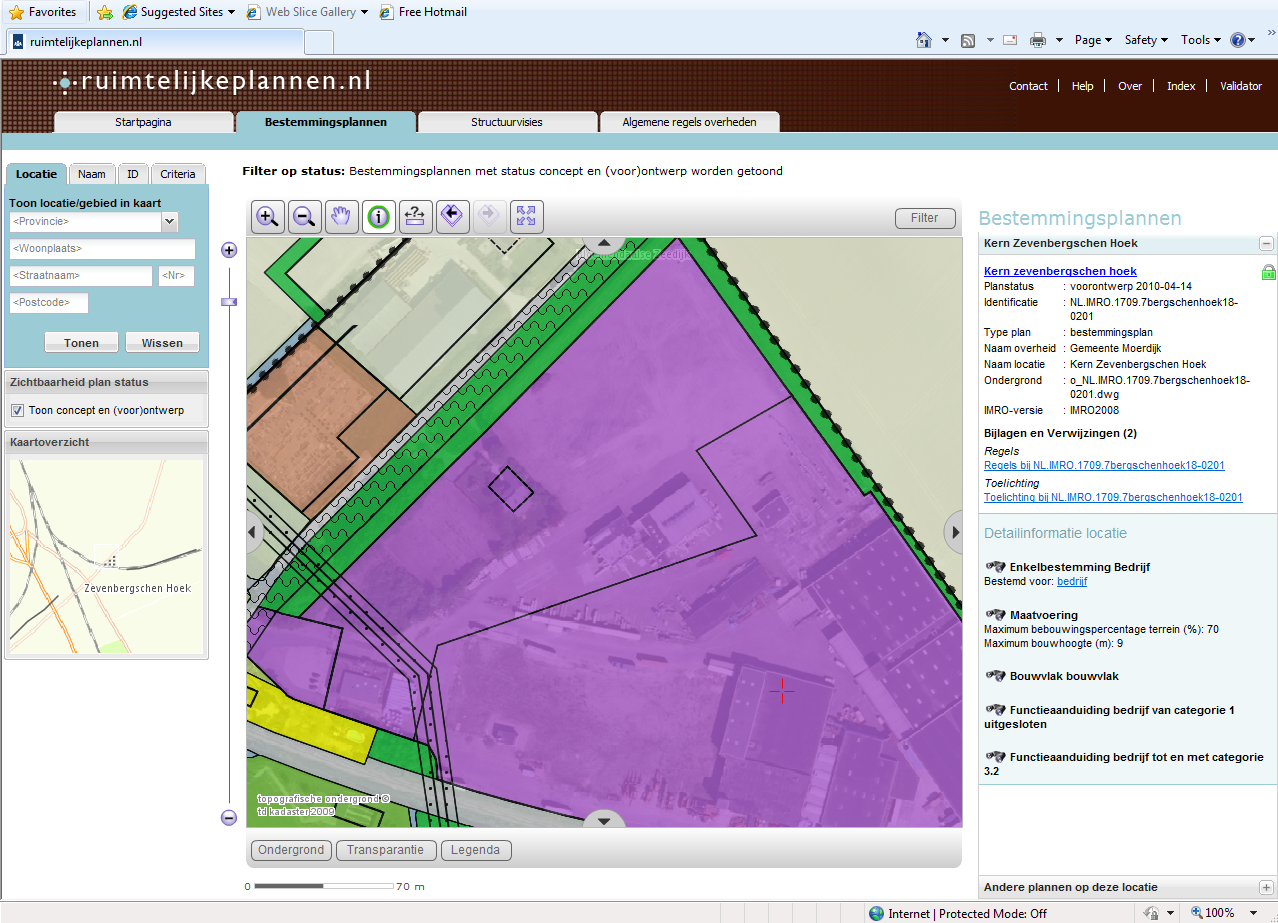Screen dimensions: 1278x923
Task: Select the zoom out magnifier tool
Action: pos(305,216)
